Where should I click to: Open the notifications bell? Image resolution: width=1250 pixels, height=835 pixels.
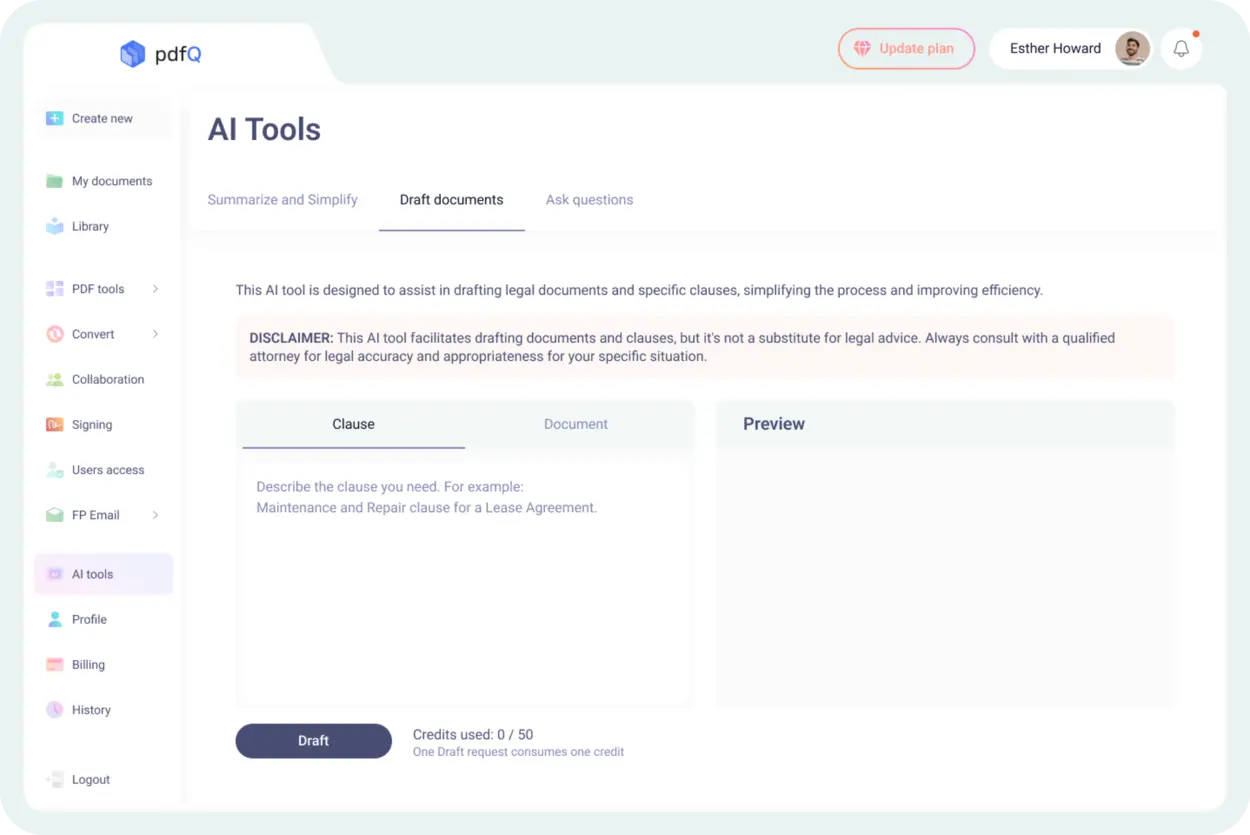pyautogui.click(x=1181, y=48)
